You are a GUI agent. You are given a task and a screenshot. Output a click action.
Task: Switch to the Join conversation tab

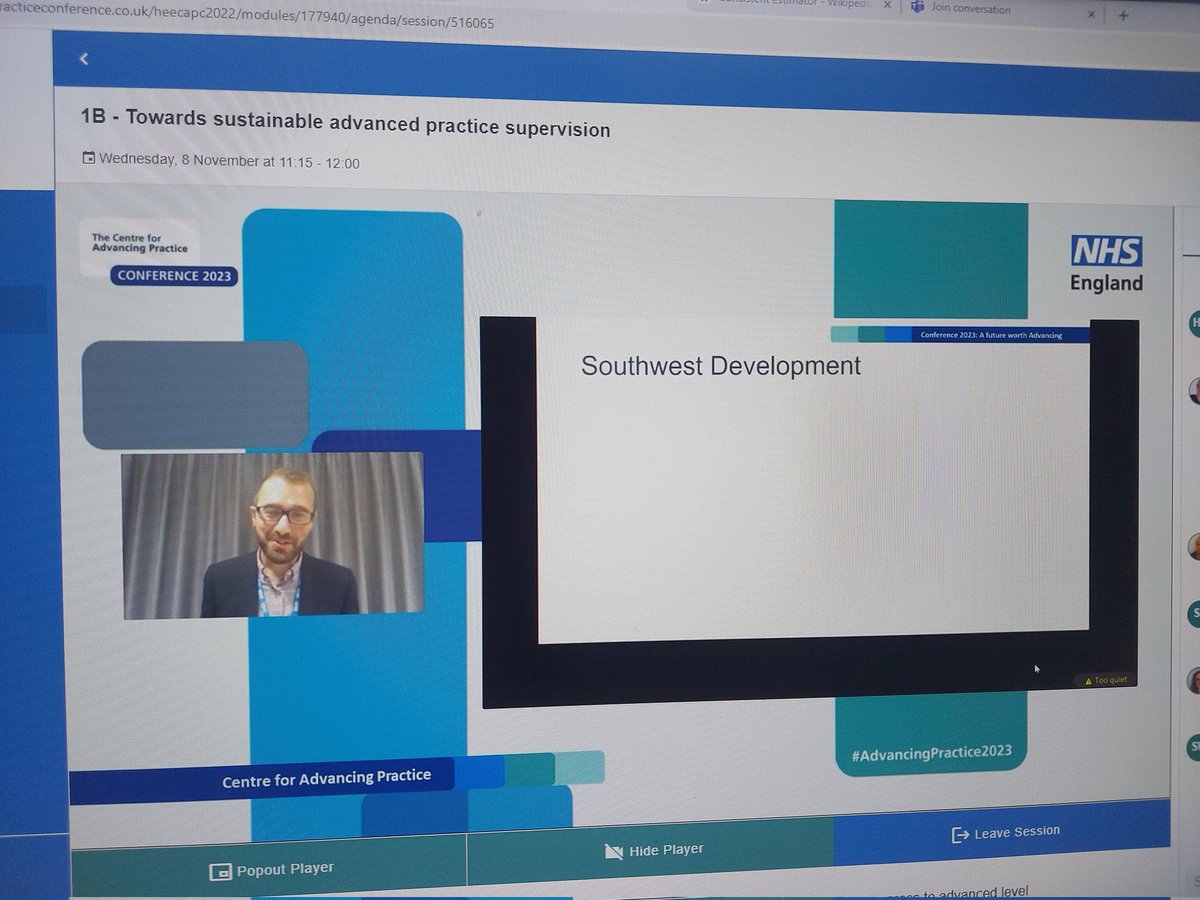pyautogui.click(x=975, y=8)
